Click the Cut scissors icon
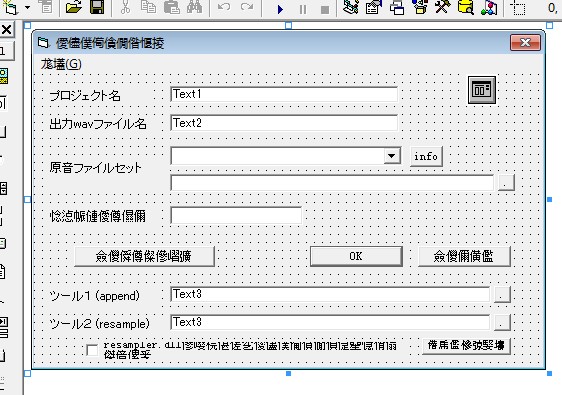This screenshot has width=562, height=395. click(125, 7)
